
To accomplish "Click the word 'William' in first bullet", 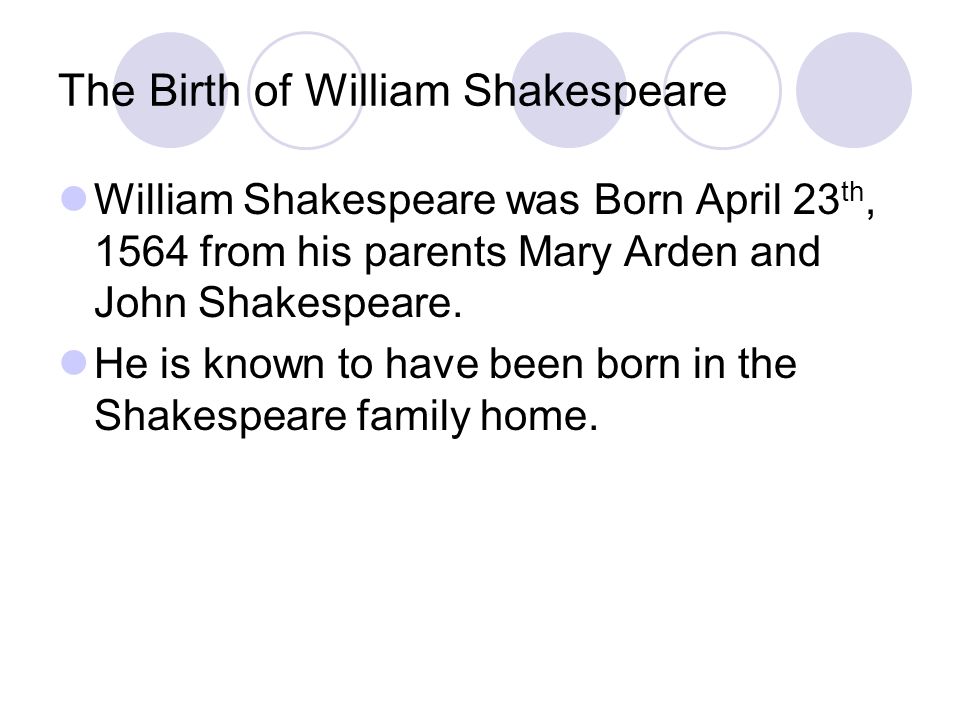I will (x=163, y=200).
